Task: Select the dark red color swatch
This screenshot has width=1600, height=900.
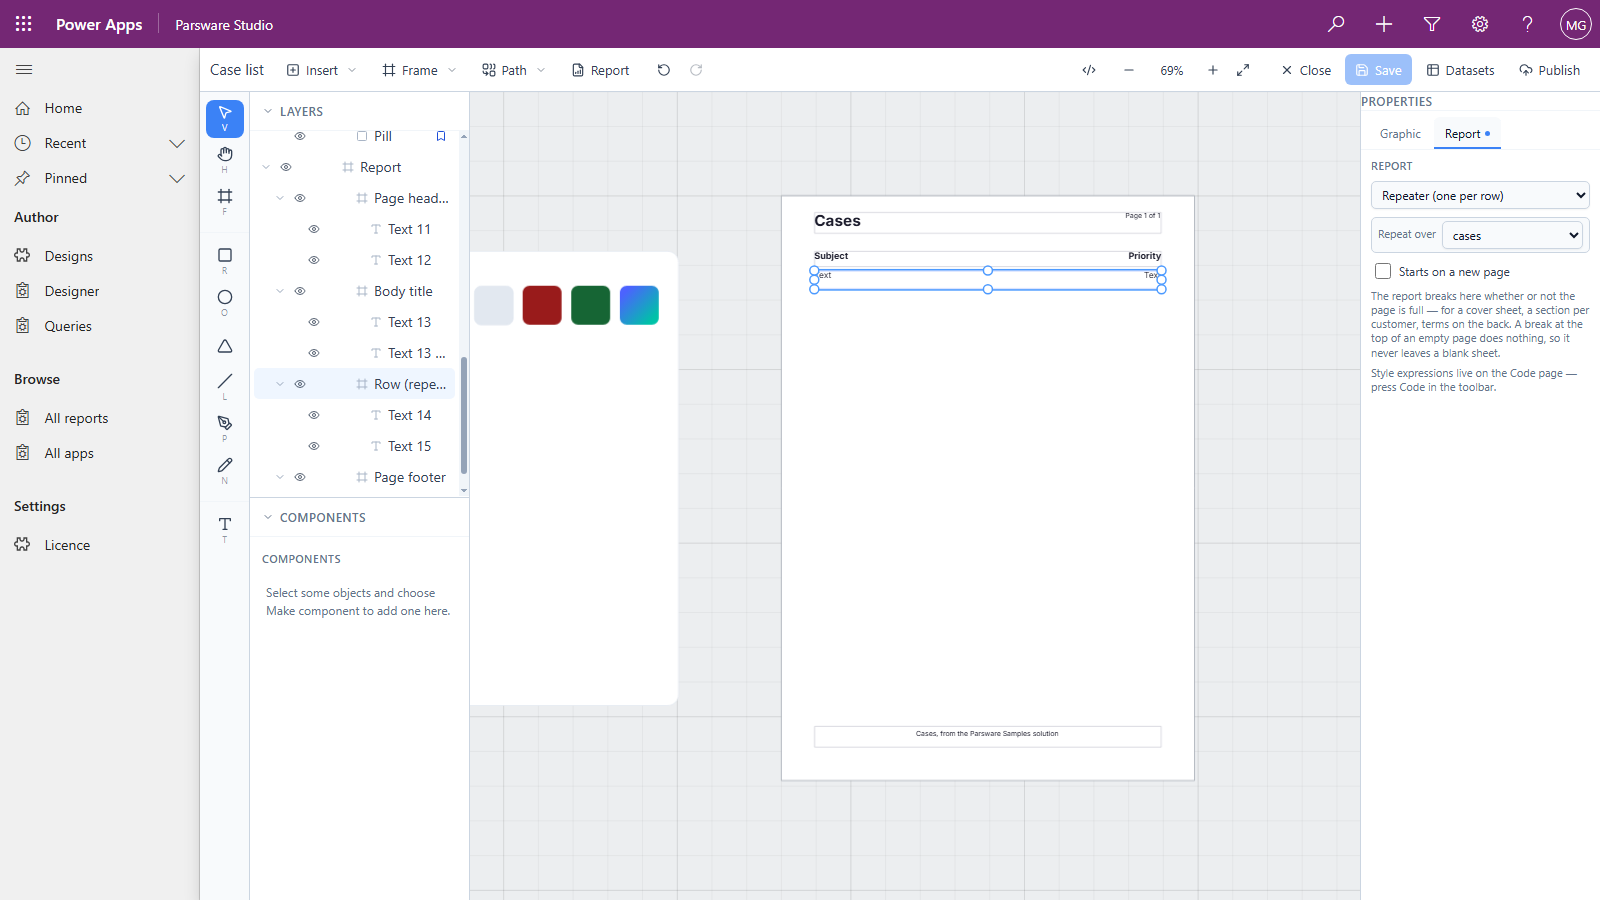Action: (x=542, y=305)
